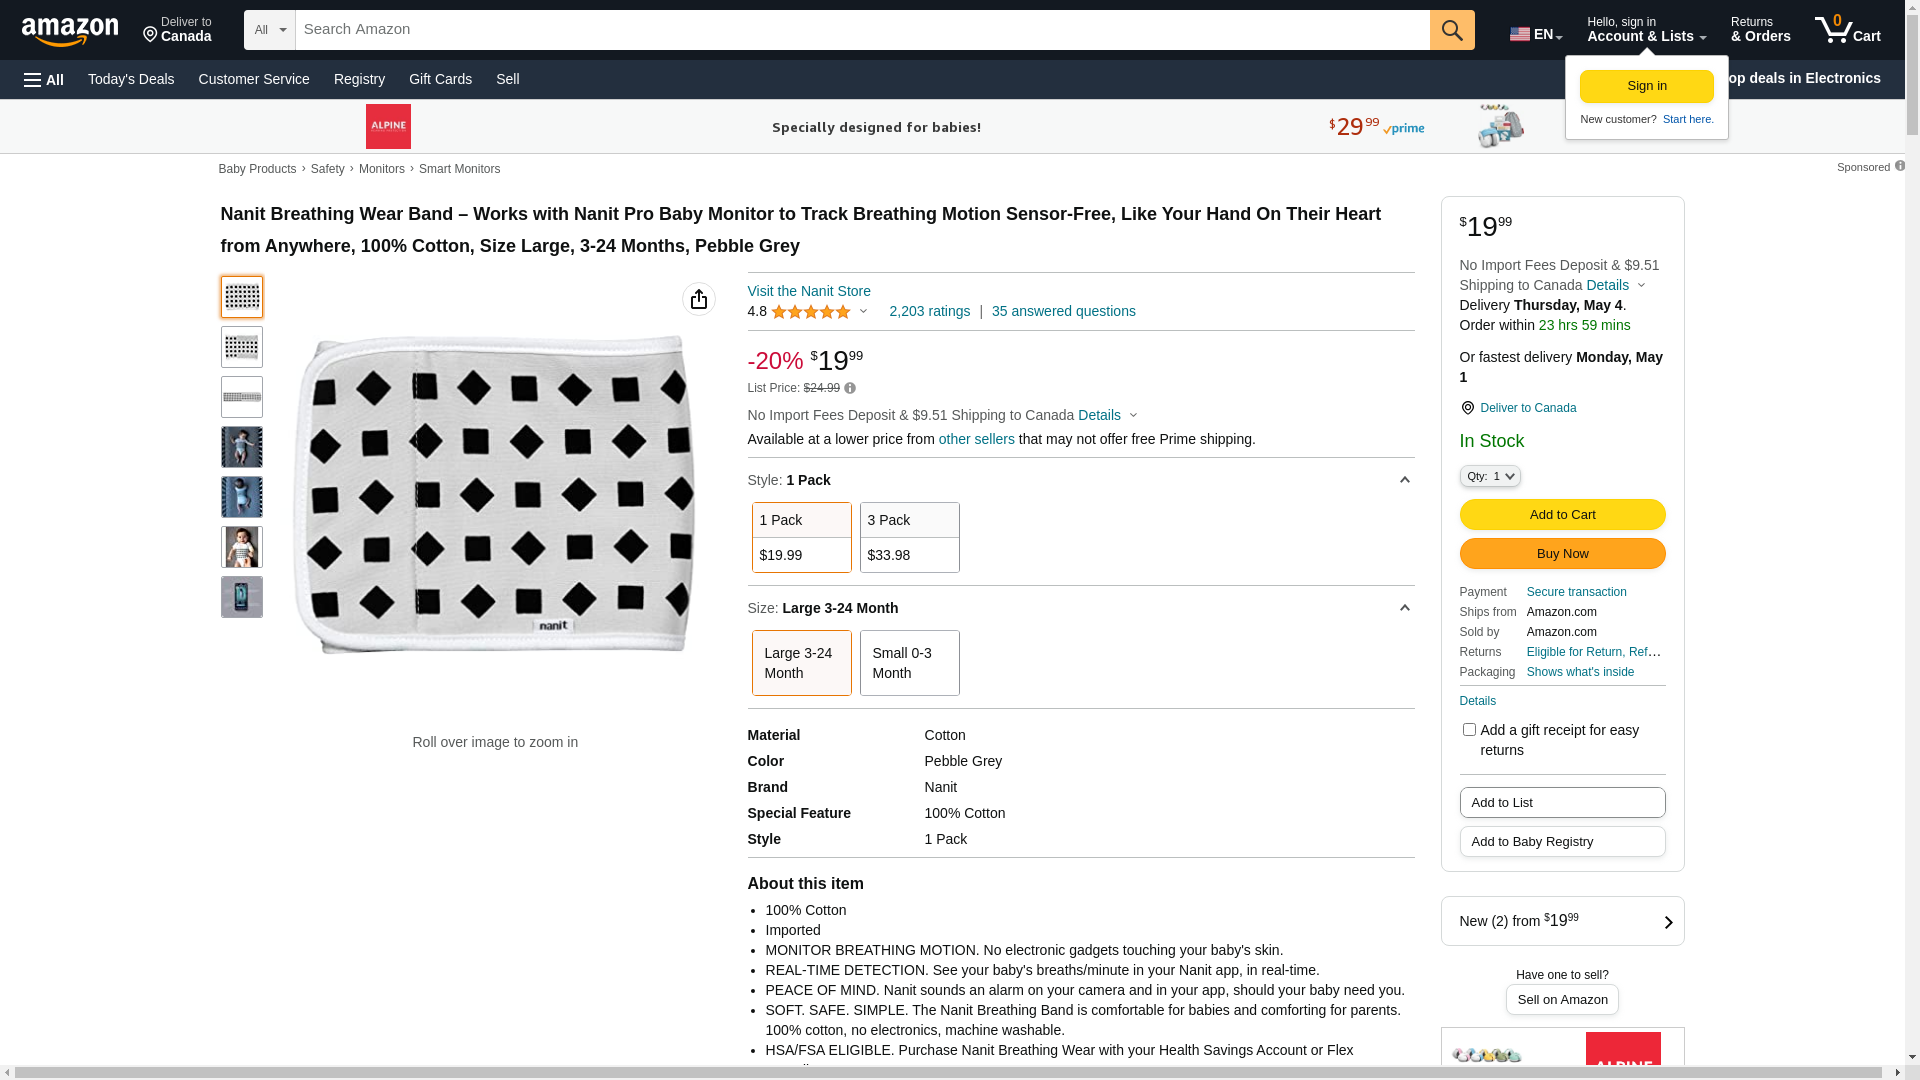Open the Visit the Nanit Store link

click(808, 291)
